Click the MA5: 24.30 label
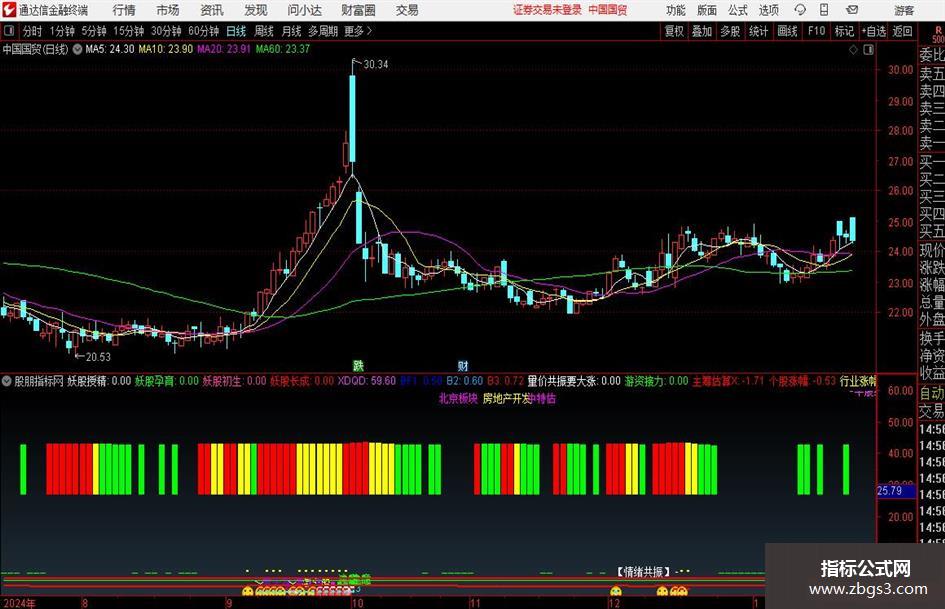This screenshot has width=945, height=609. (x=110, y=49)
